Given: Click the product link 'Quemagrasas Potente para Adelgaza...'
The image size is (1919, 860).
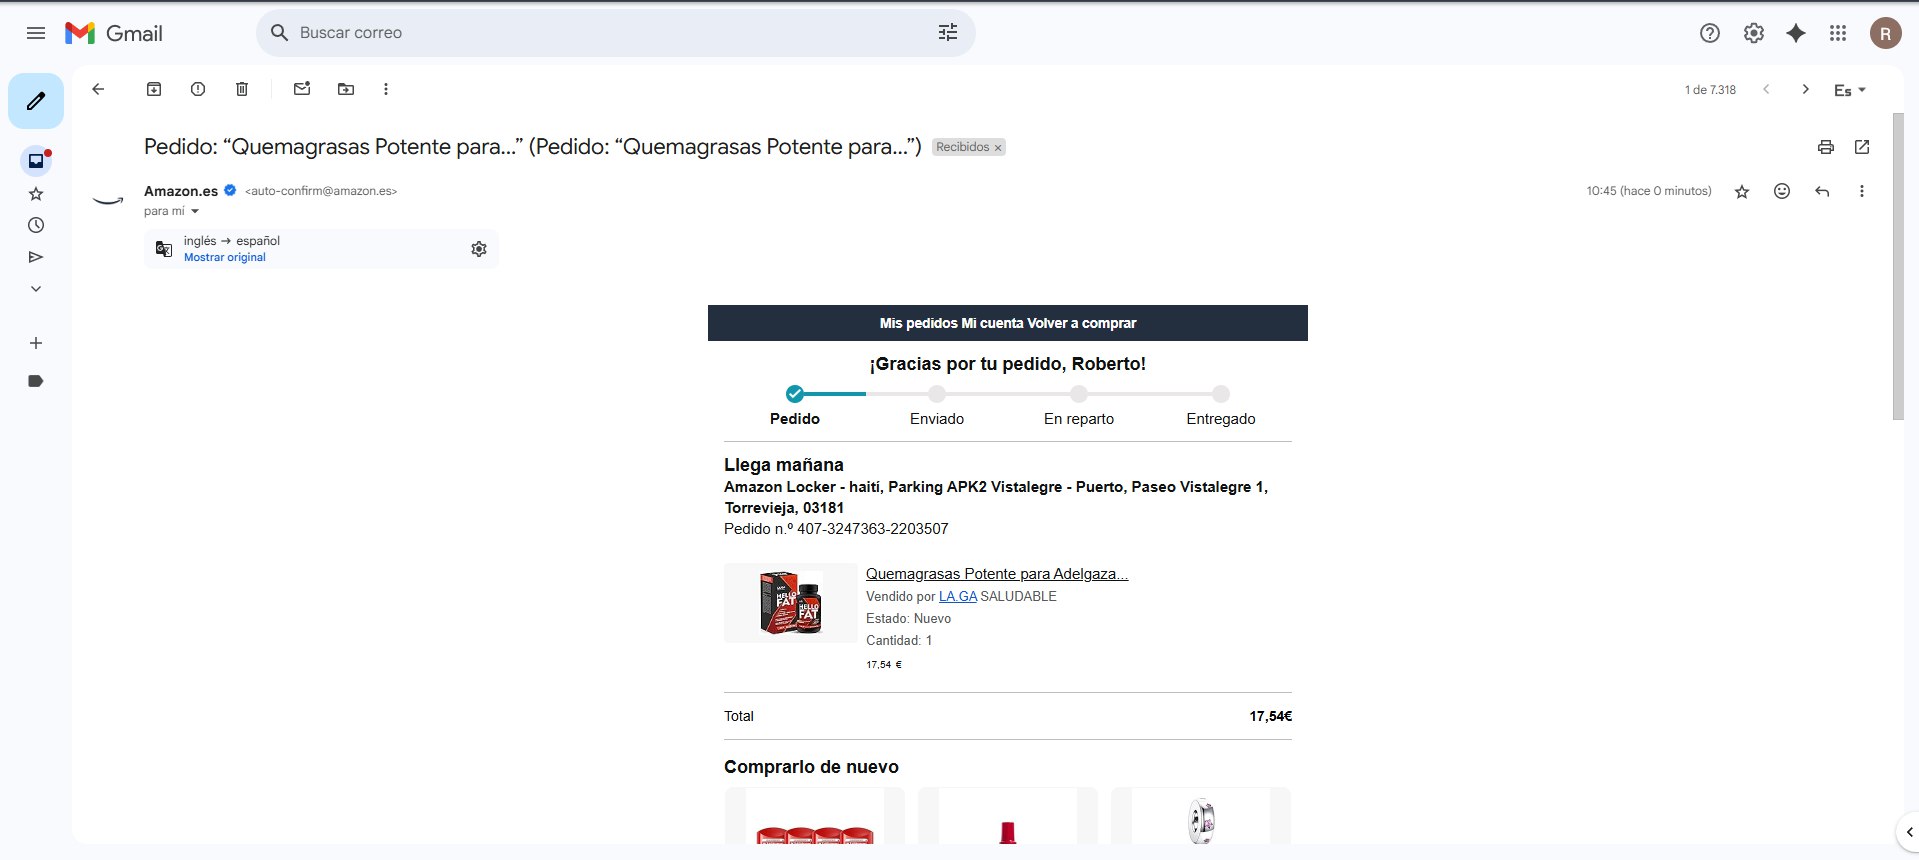Looking at the screenshot, I should tap(997, 574).
